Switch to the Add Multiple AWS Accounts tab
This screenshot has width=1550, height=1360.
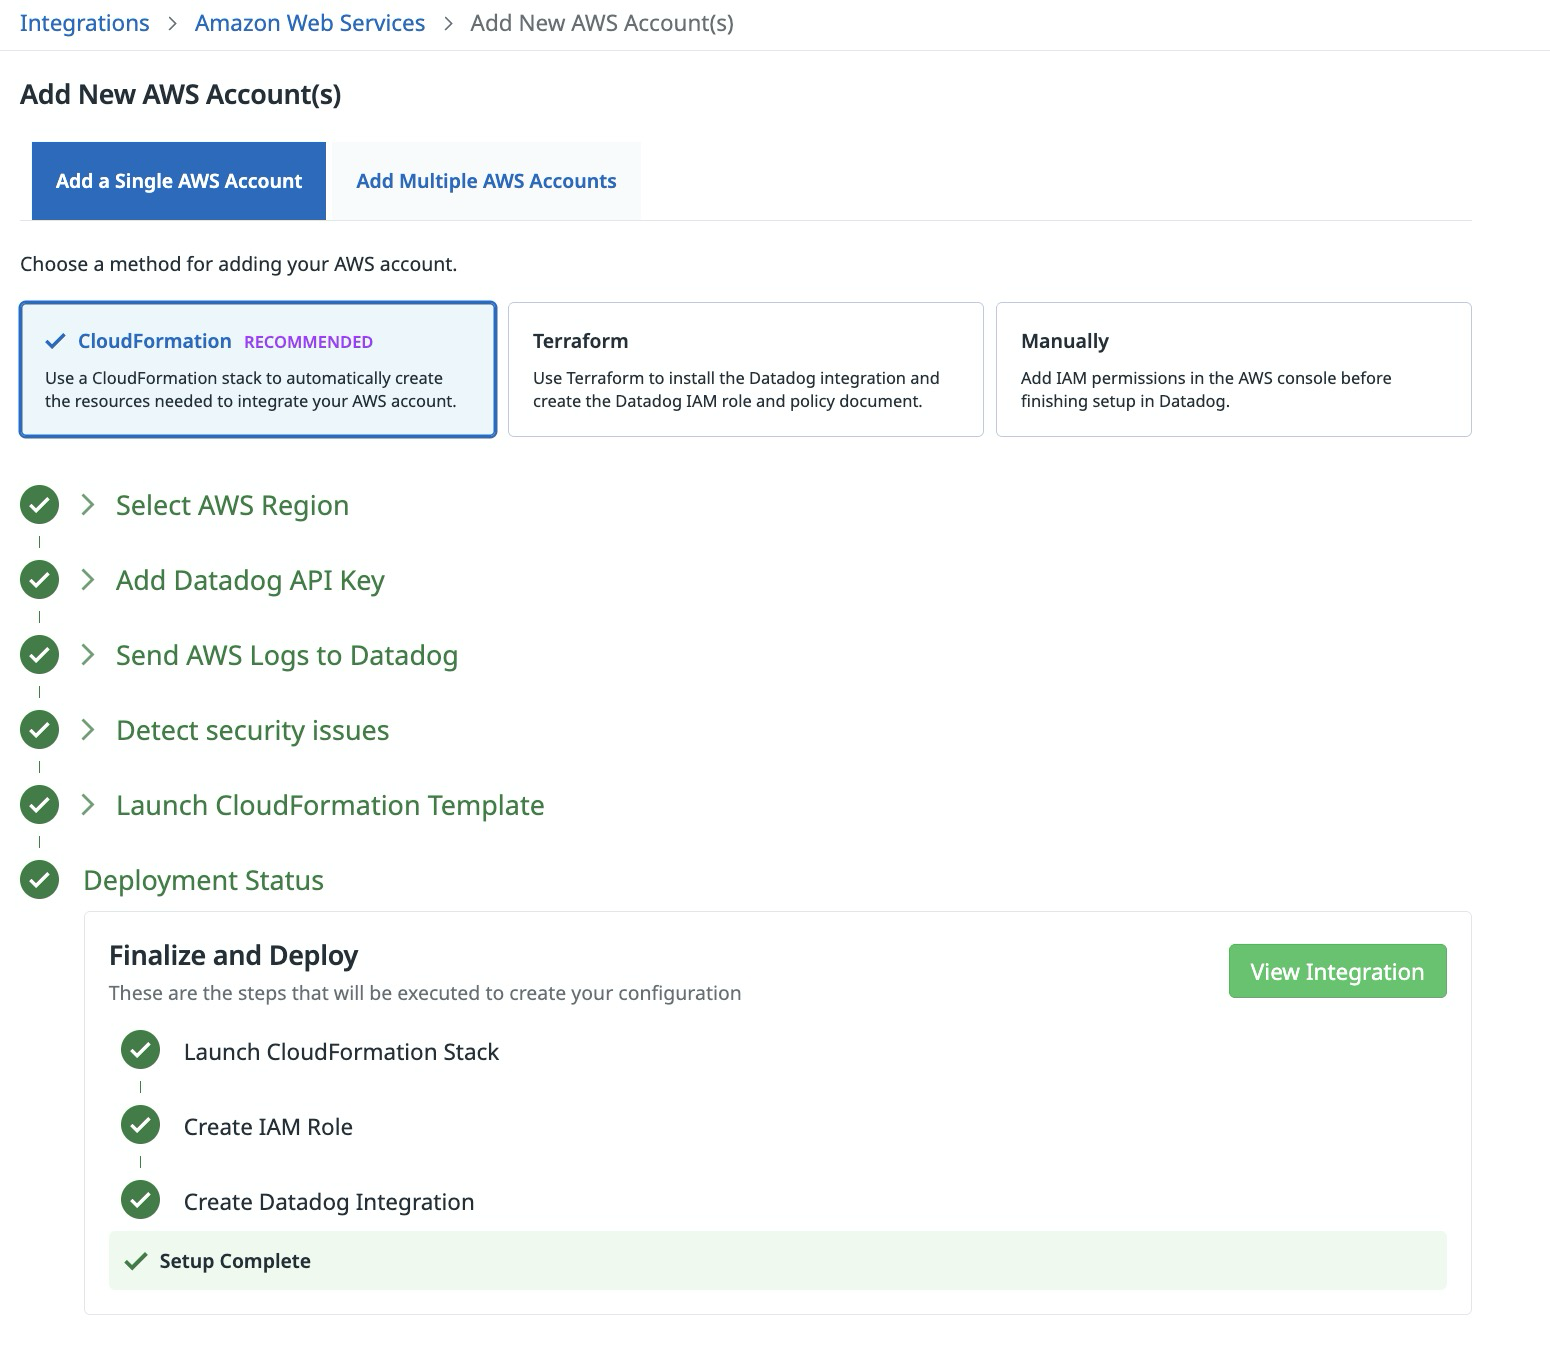484,180
